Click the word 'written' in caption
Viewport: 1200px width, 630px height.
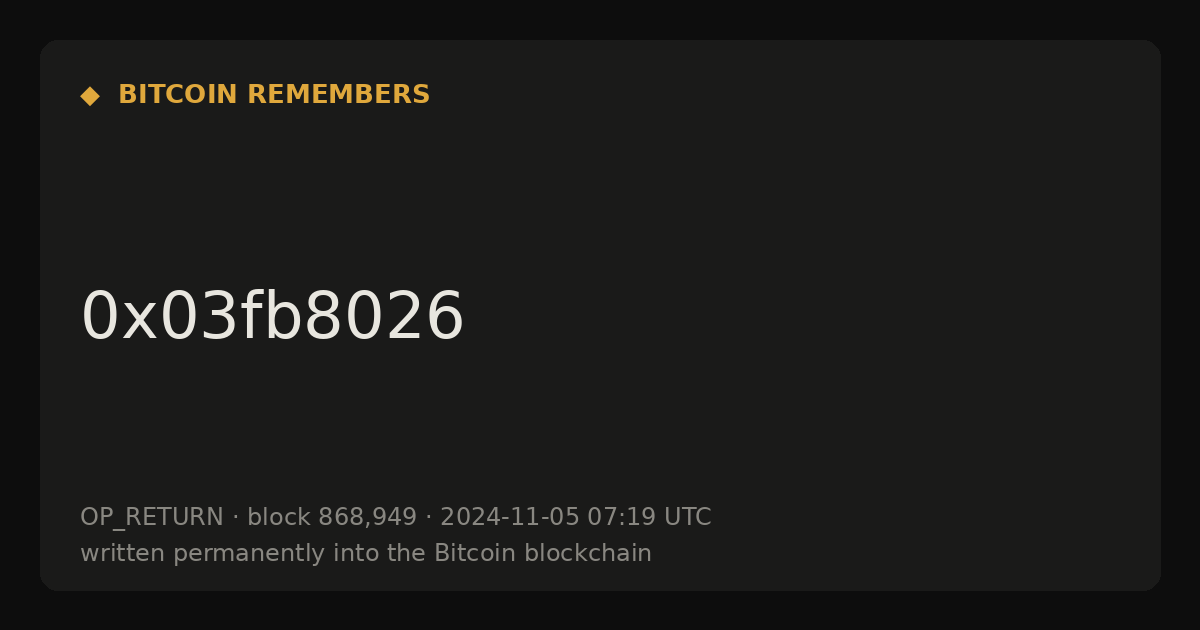click(123, 553)
